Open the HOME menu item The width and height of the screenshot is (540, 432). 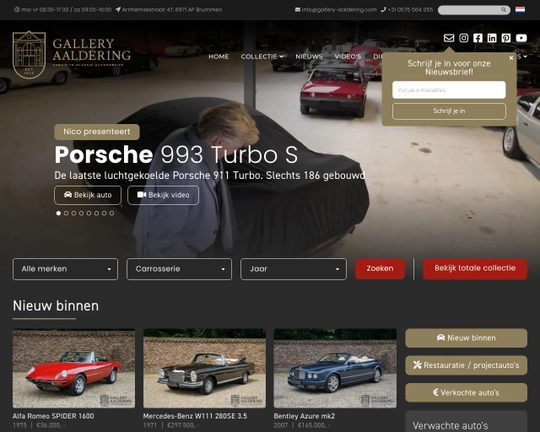pos(218,56)
